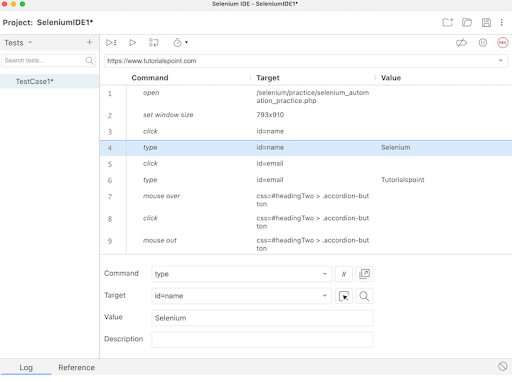Start recording with the REC button

[503, 43]
